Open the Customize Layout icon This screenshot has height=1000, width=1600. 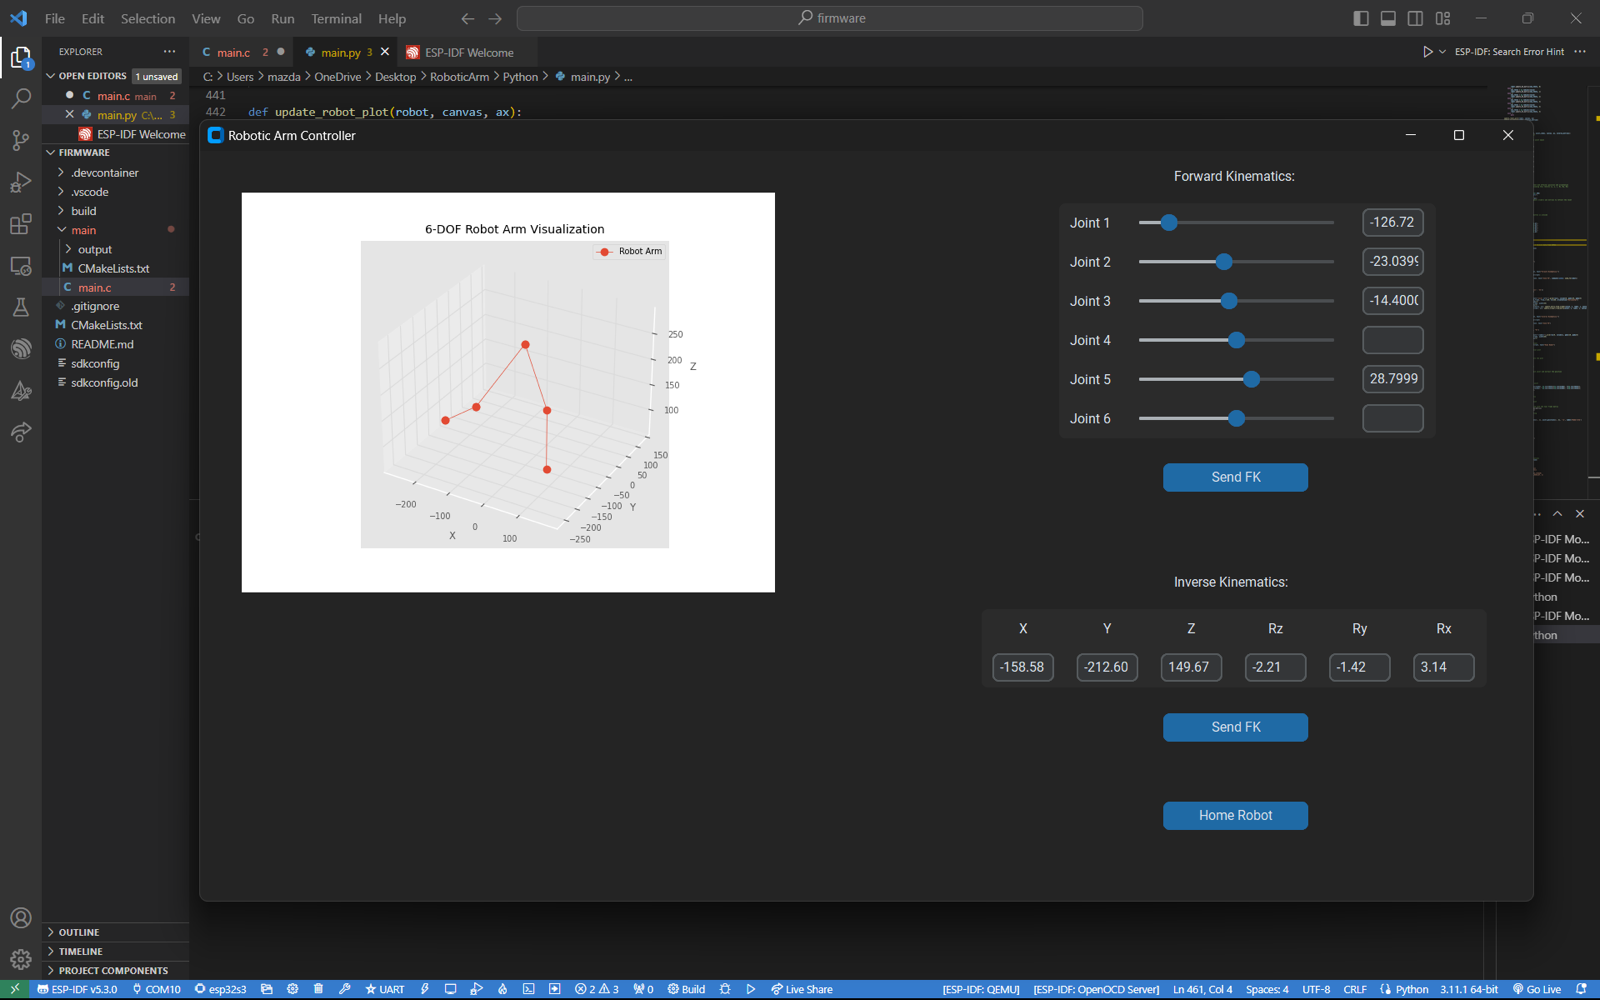tap(1443, 18)
